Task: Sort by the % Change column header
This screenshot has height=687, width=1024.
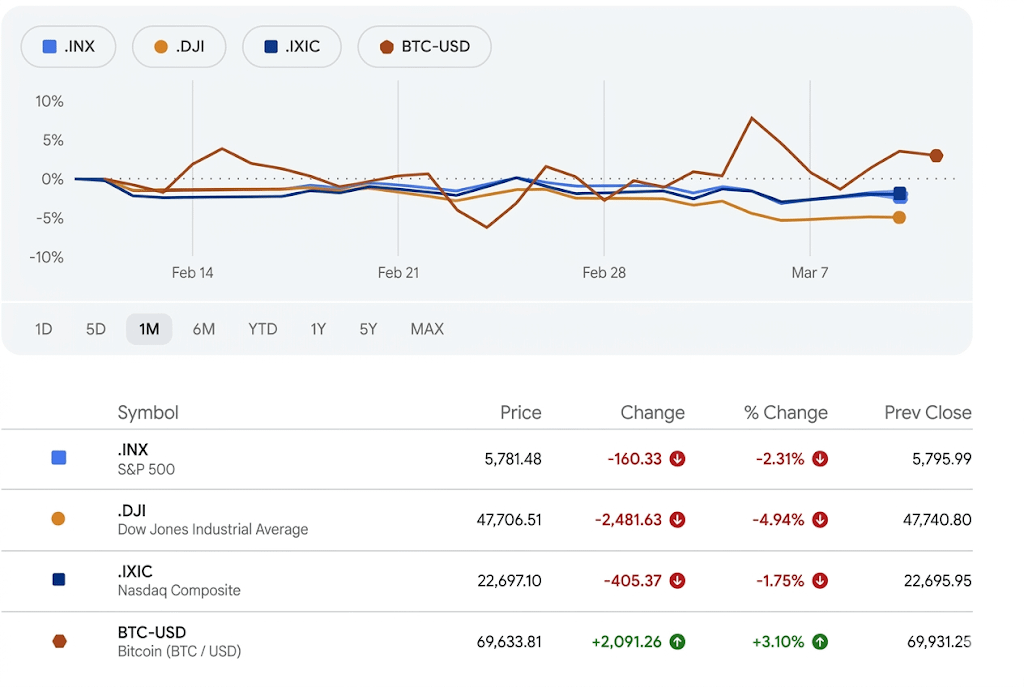Action: (785, 412)
